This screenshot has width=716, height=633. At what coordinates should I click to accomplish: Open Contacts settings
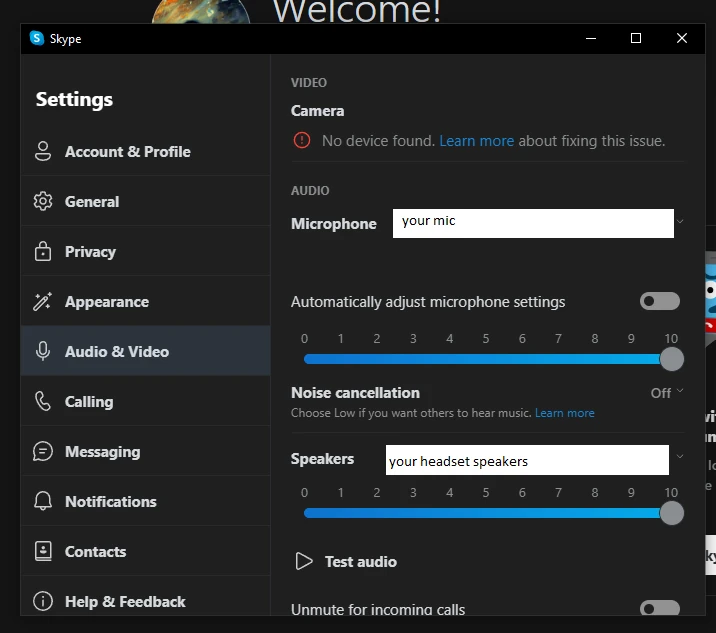point(146,551)
